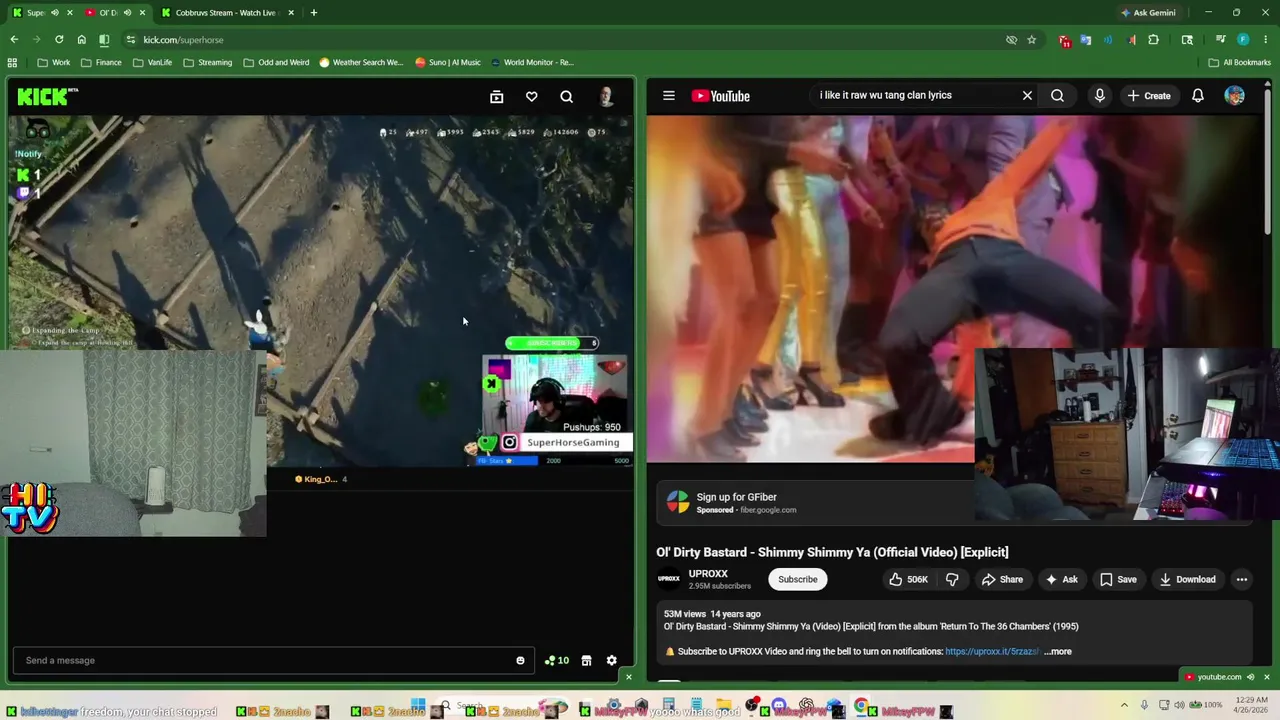Open the World Monitor bookmark
Image resolution: width=1280 pixels, height=720 pixels.
click(532, 62)
